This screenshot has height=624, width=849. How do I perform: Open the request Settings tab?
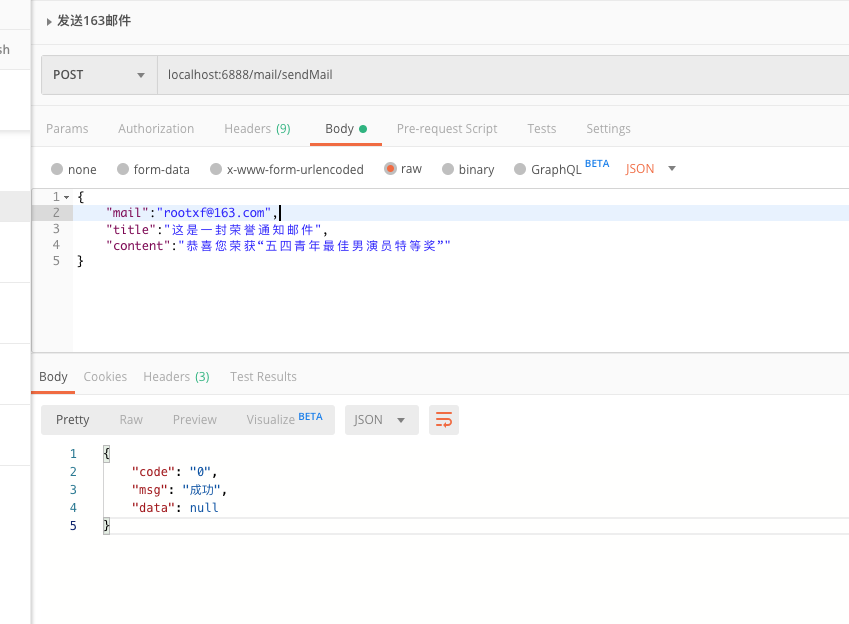click(608, 129)
